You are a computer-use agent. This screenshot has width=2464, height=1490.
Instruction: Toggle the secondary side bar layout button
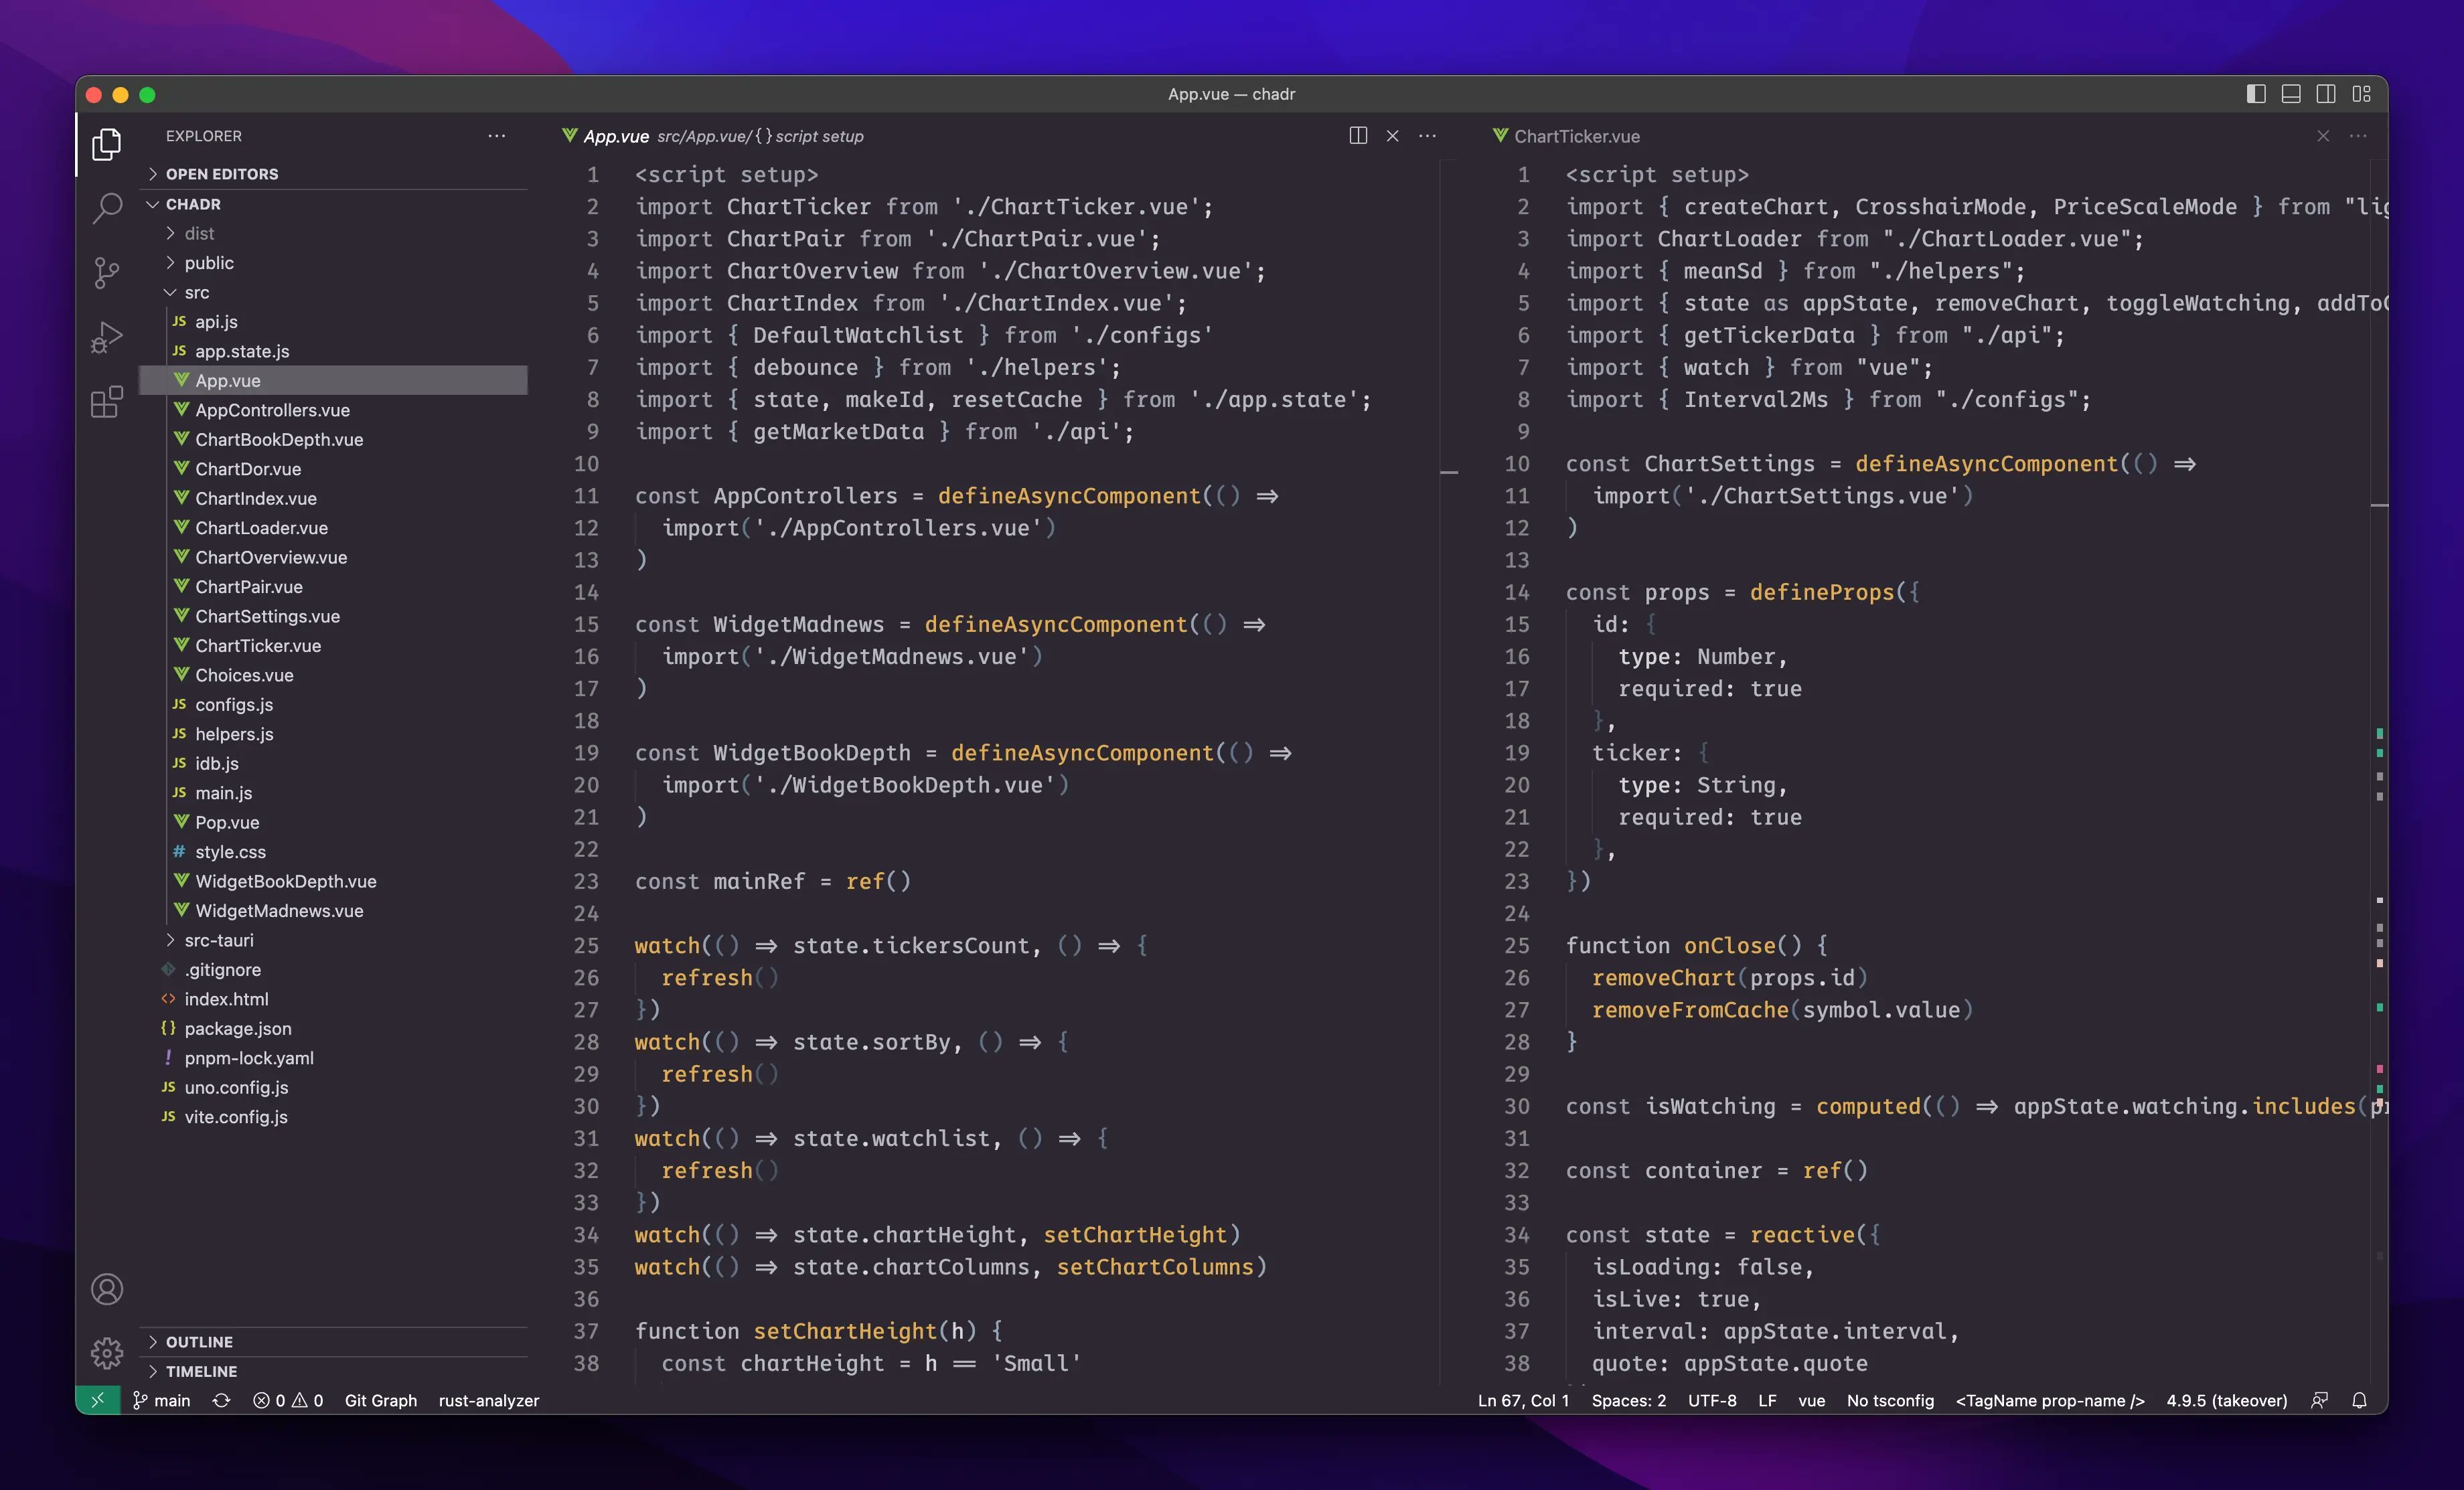(2326, 94)
